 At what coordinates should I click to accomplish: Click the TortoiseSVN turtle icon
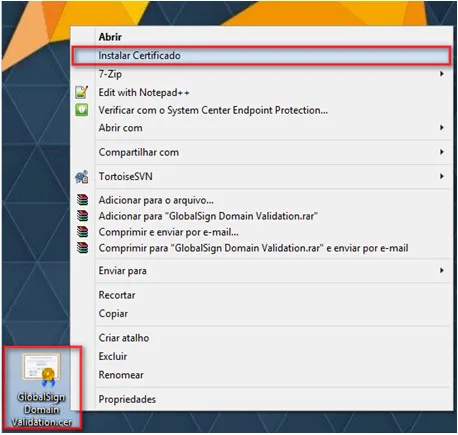click(x=82, y=177)
